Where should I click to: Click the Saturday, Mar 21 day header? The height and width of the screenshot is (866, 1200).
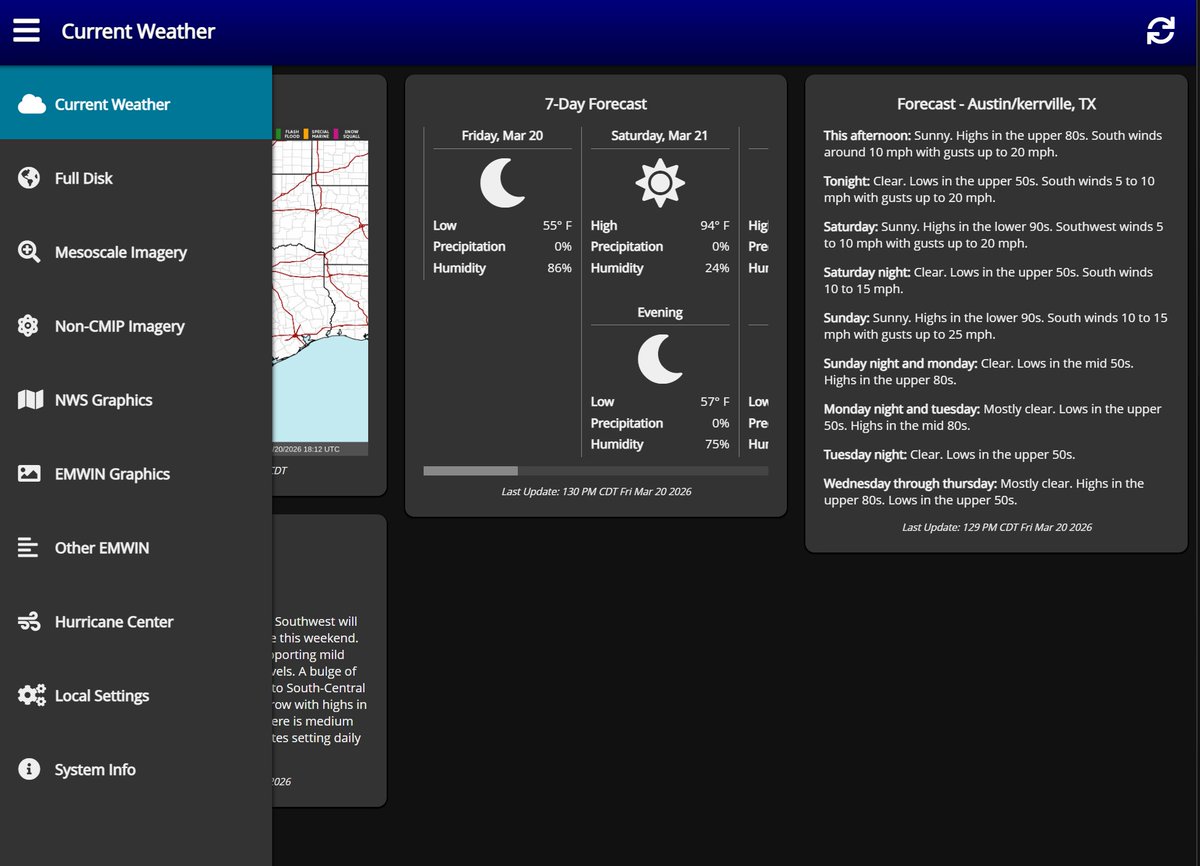click(660, 135)
